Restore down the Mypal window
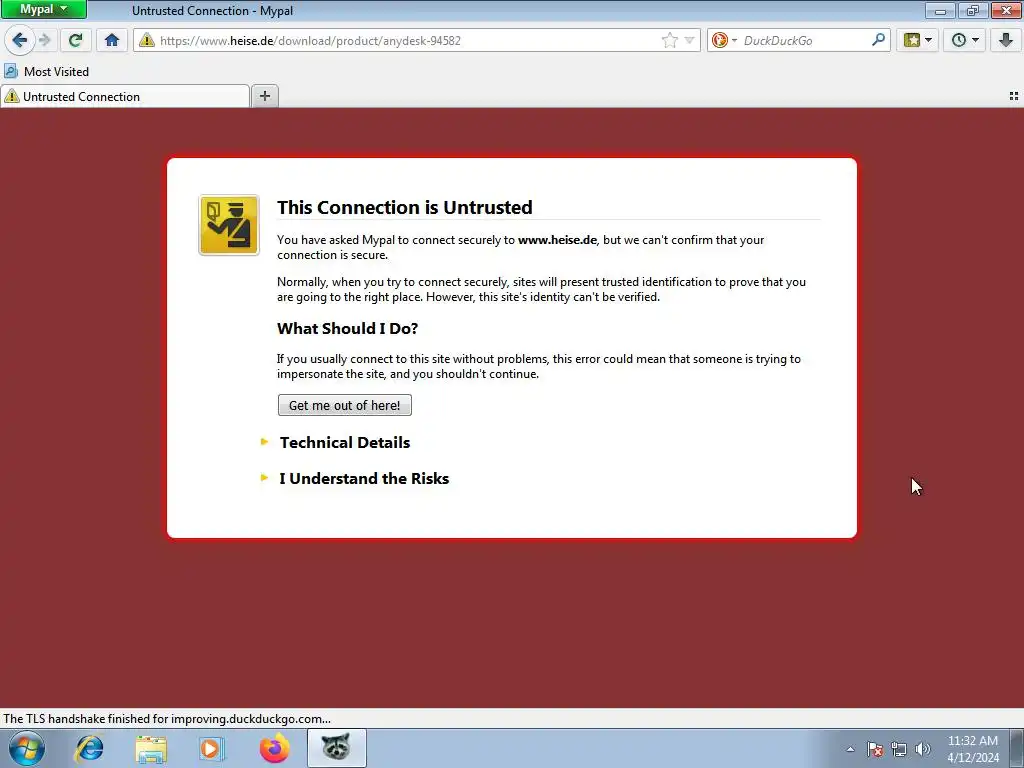 [x=973, y=10]
